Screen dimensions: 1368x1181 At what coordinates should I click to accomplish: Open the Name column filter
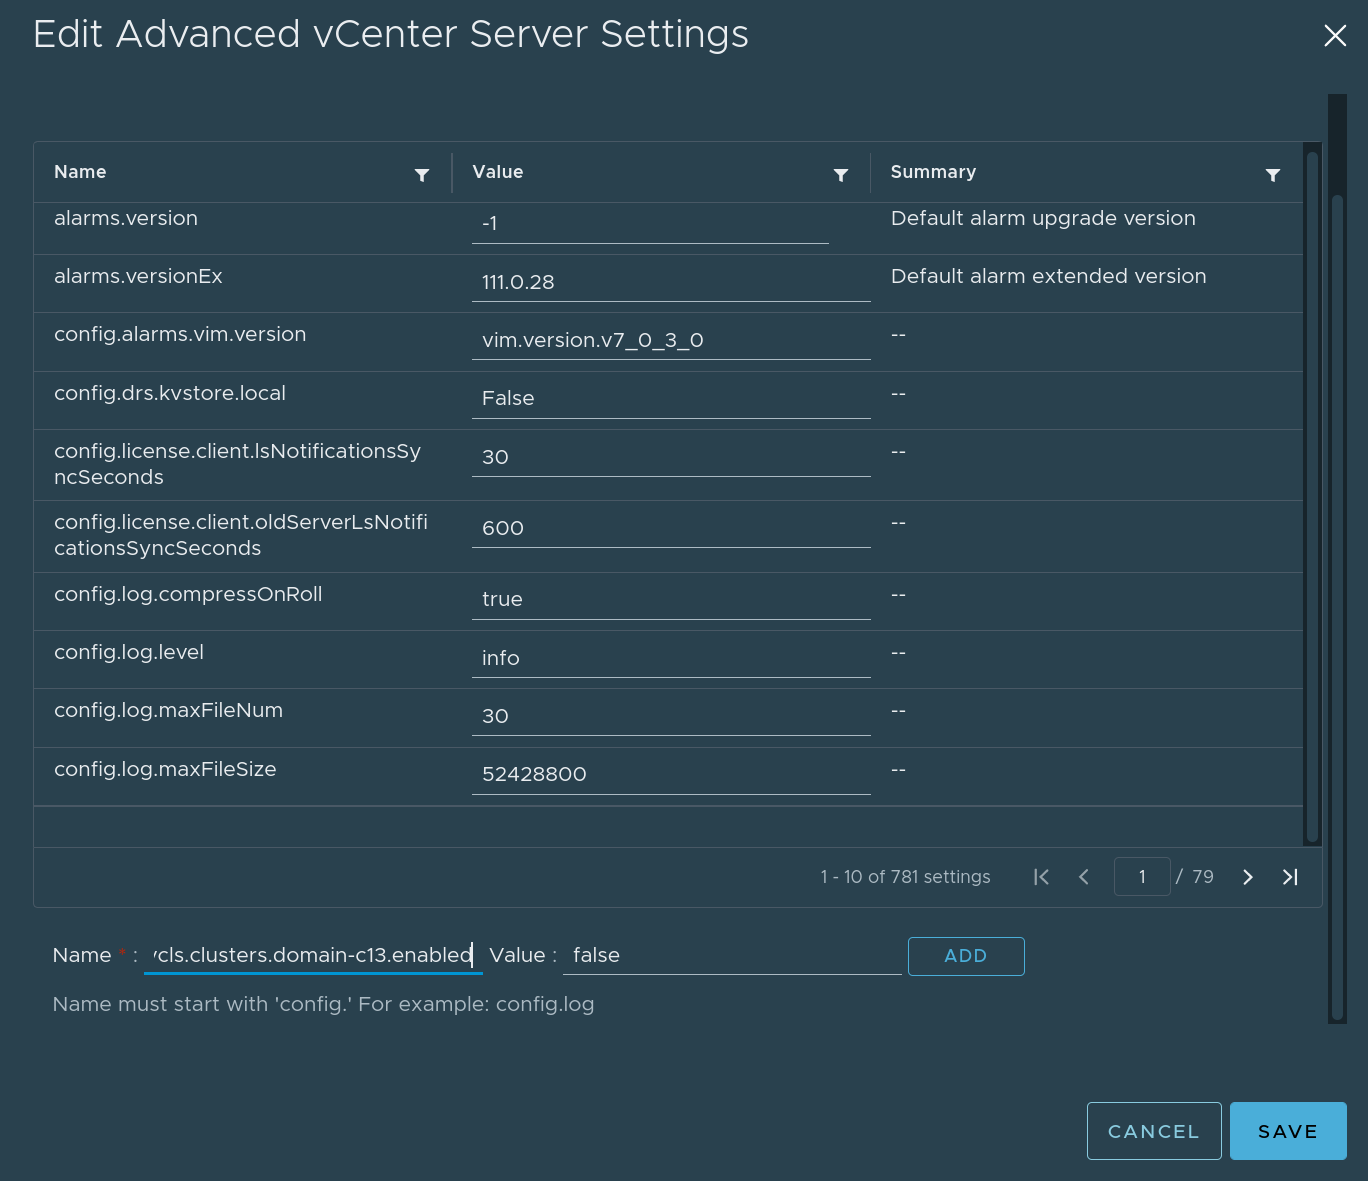pyautogui.click(x=422, y=175)
